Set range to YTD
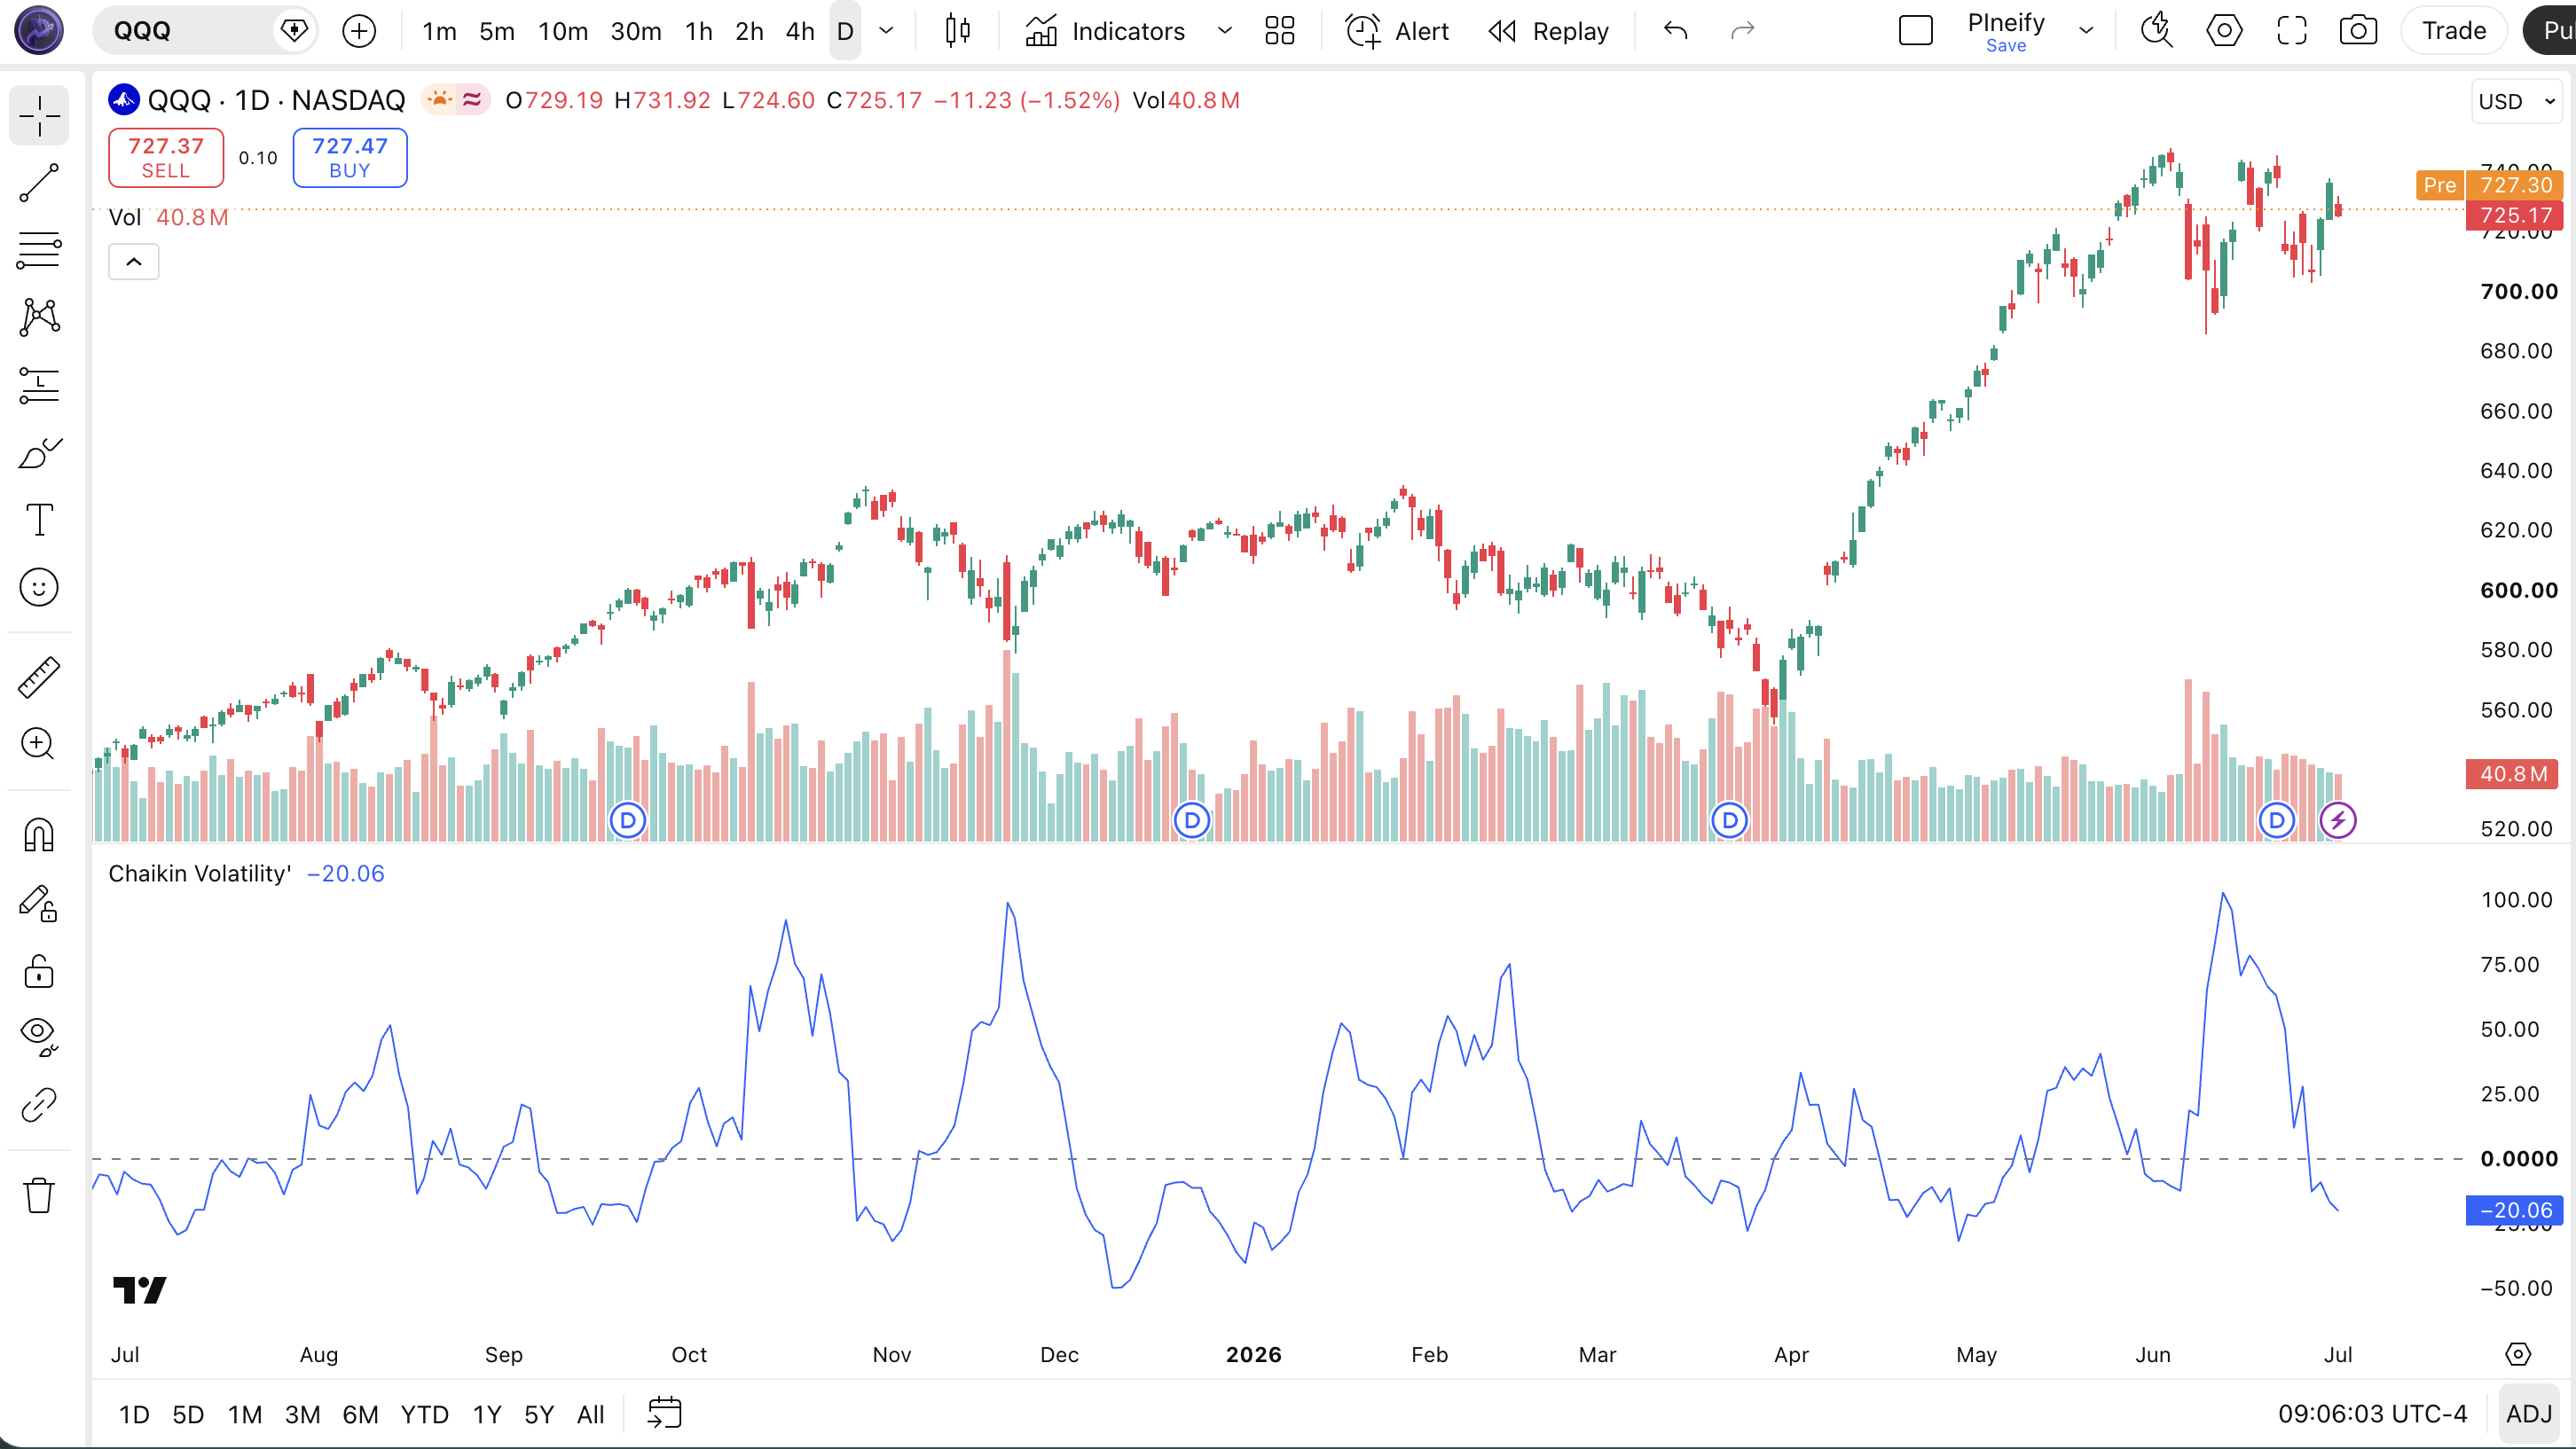Image resolution: width=2576 pixels, height=1449 pixels. tap(424, 1414)
